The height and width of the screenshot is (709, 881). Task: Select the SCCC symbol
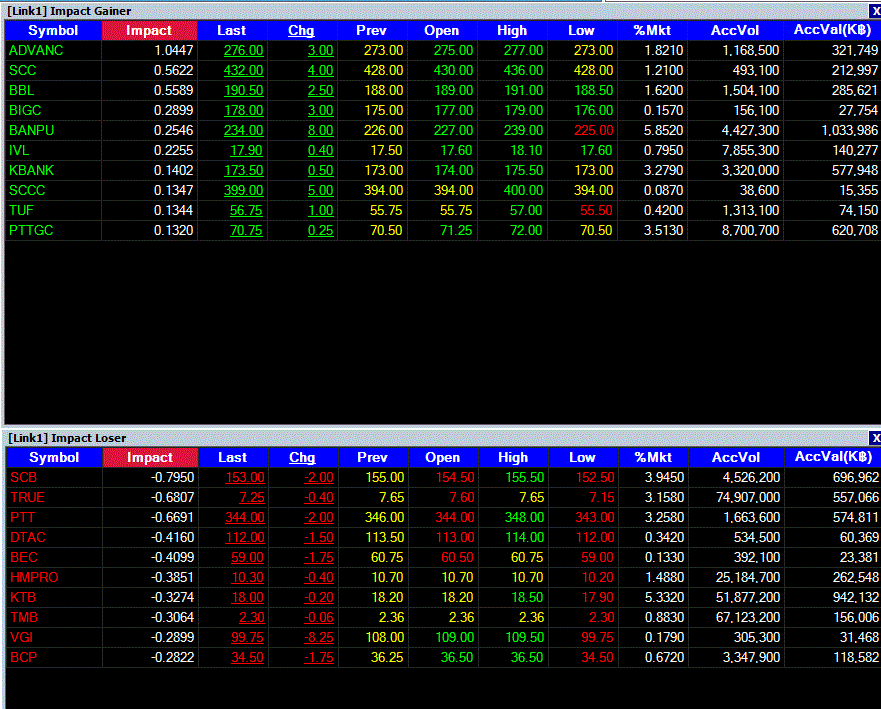pyautogui.click(x=27, y=190)
